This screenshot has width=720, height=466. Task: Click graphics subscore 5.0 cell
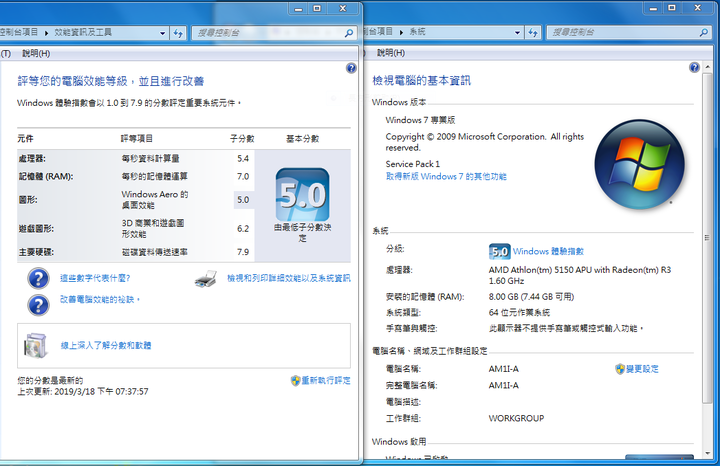click(243, 200)
